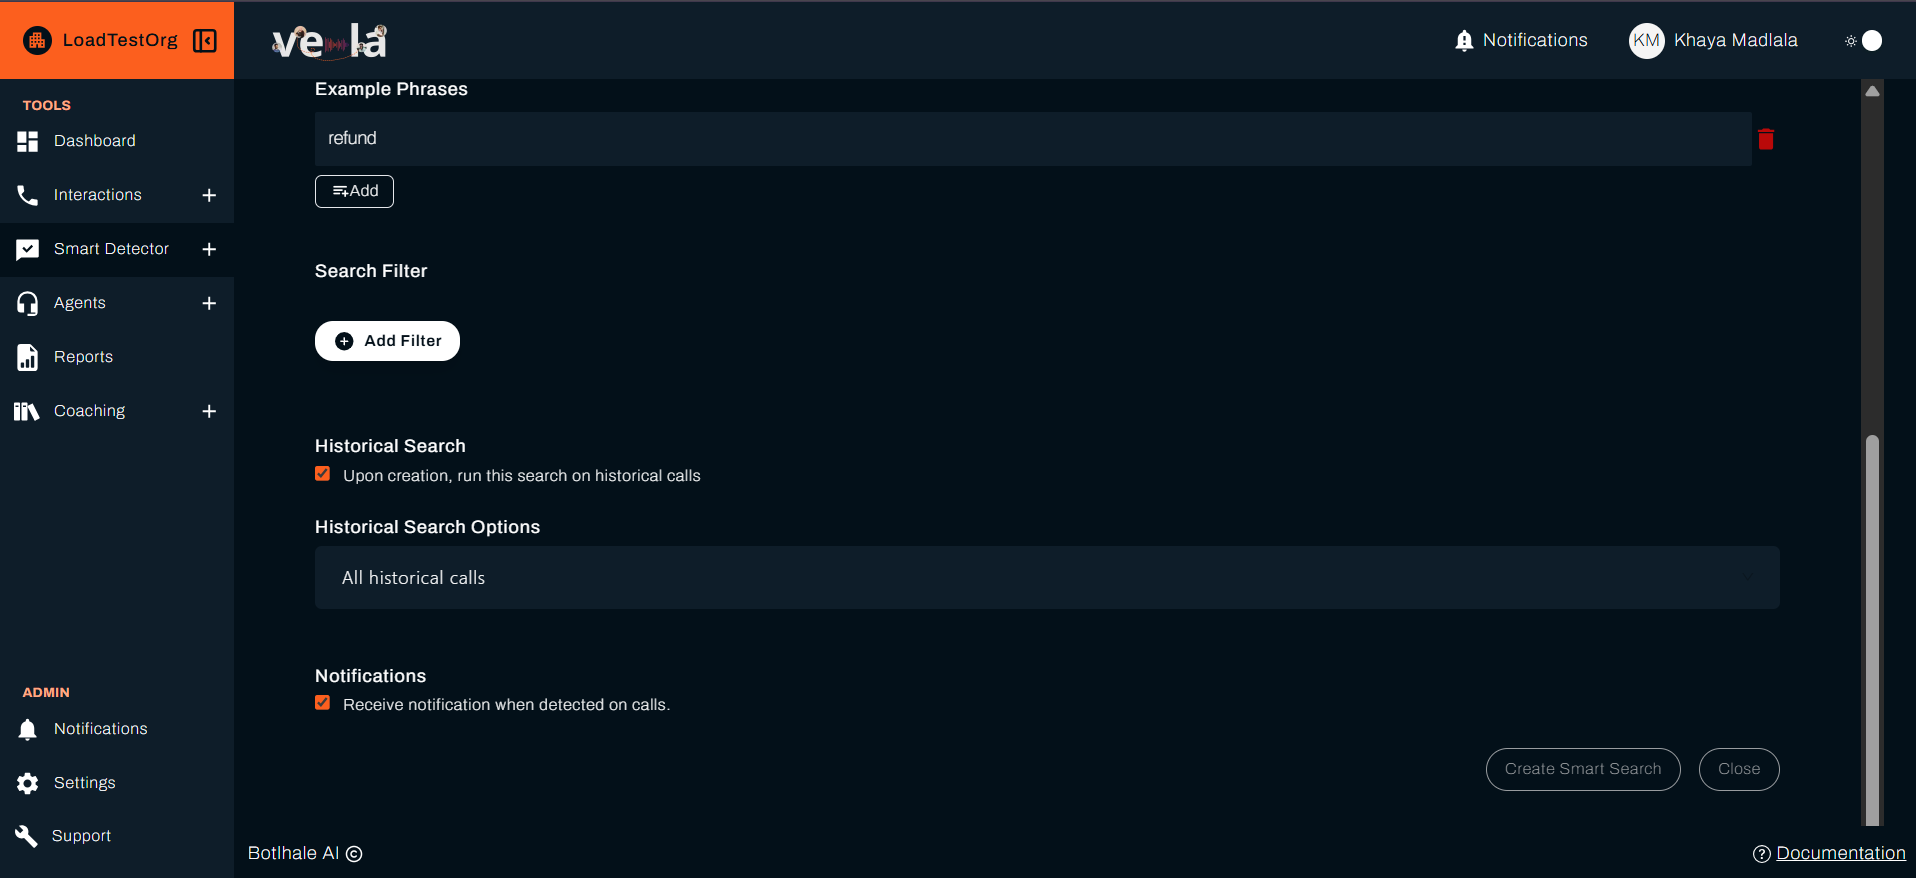Go to Agents in the sidebar

80,303
